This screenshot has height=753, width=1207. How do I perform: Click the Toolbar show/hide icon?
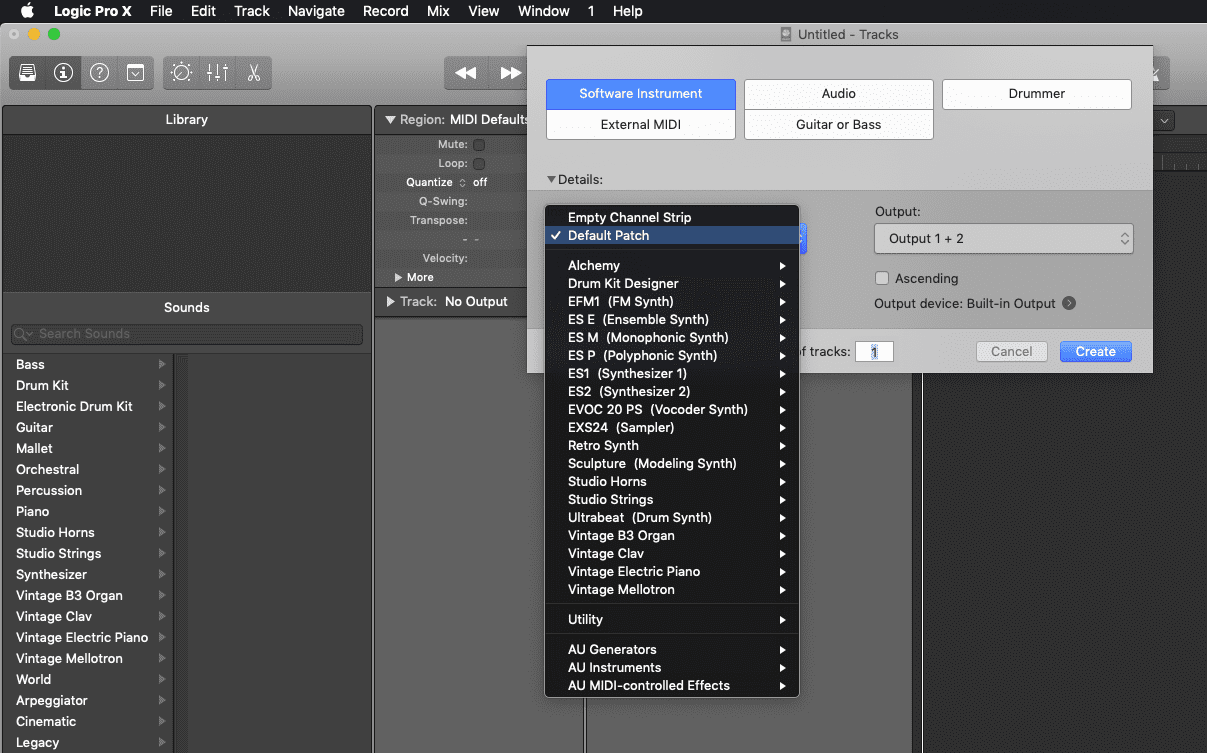click(135, 73)
